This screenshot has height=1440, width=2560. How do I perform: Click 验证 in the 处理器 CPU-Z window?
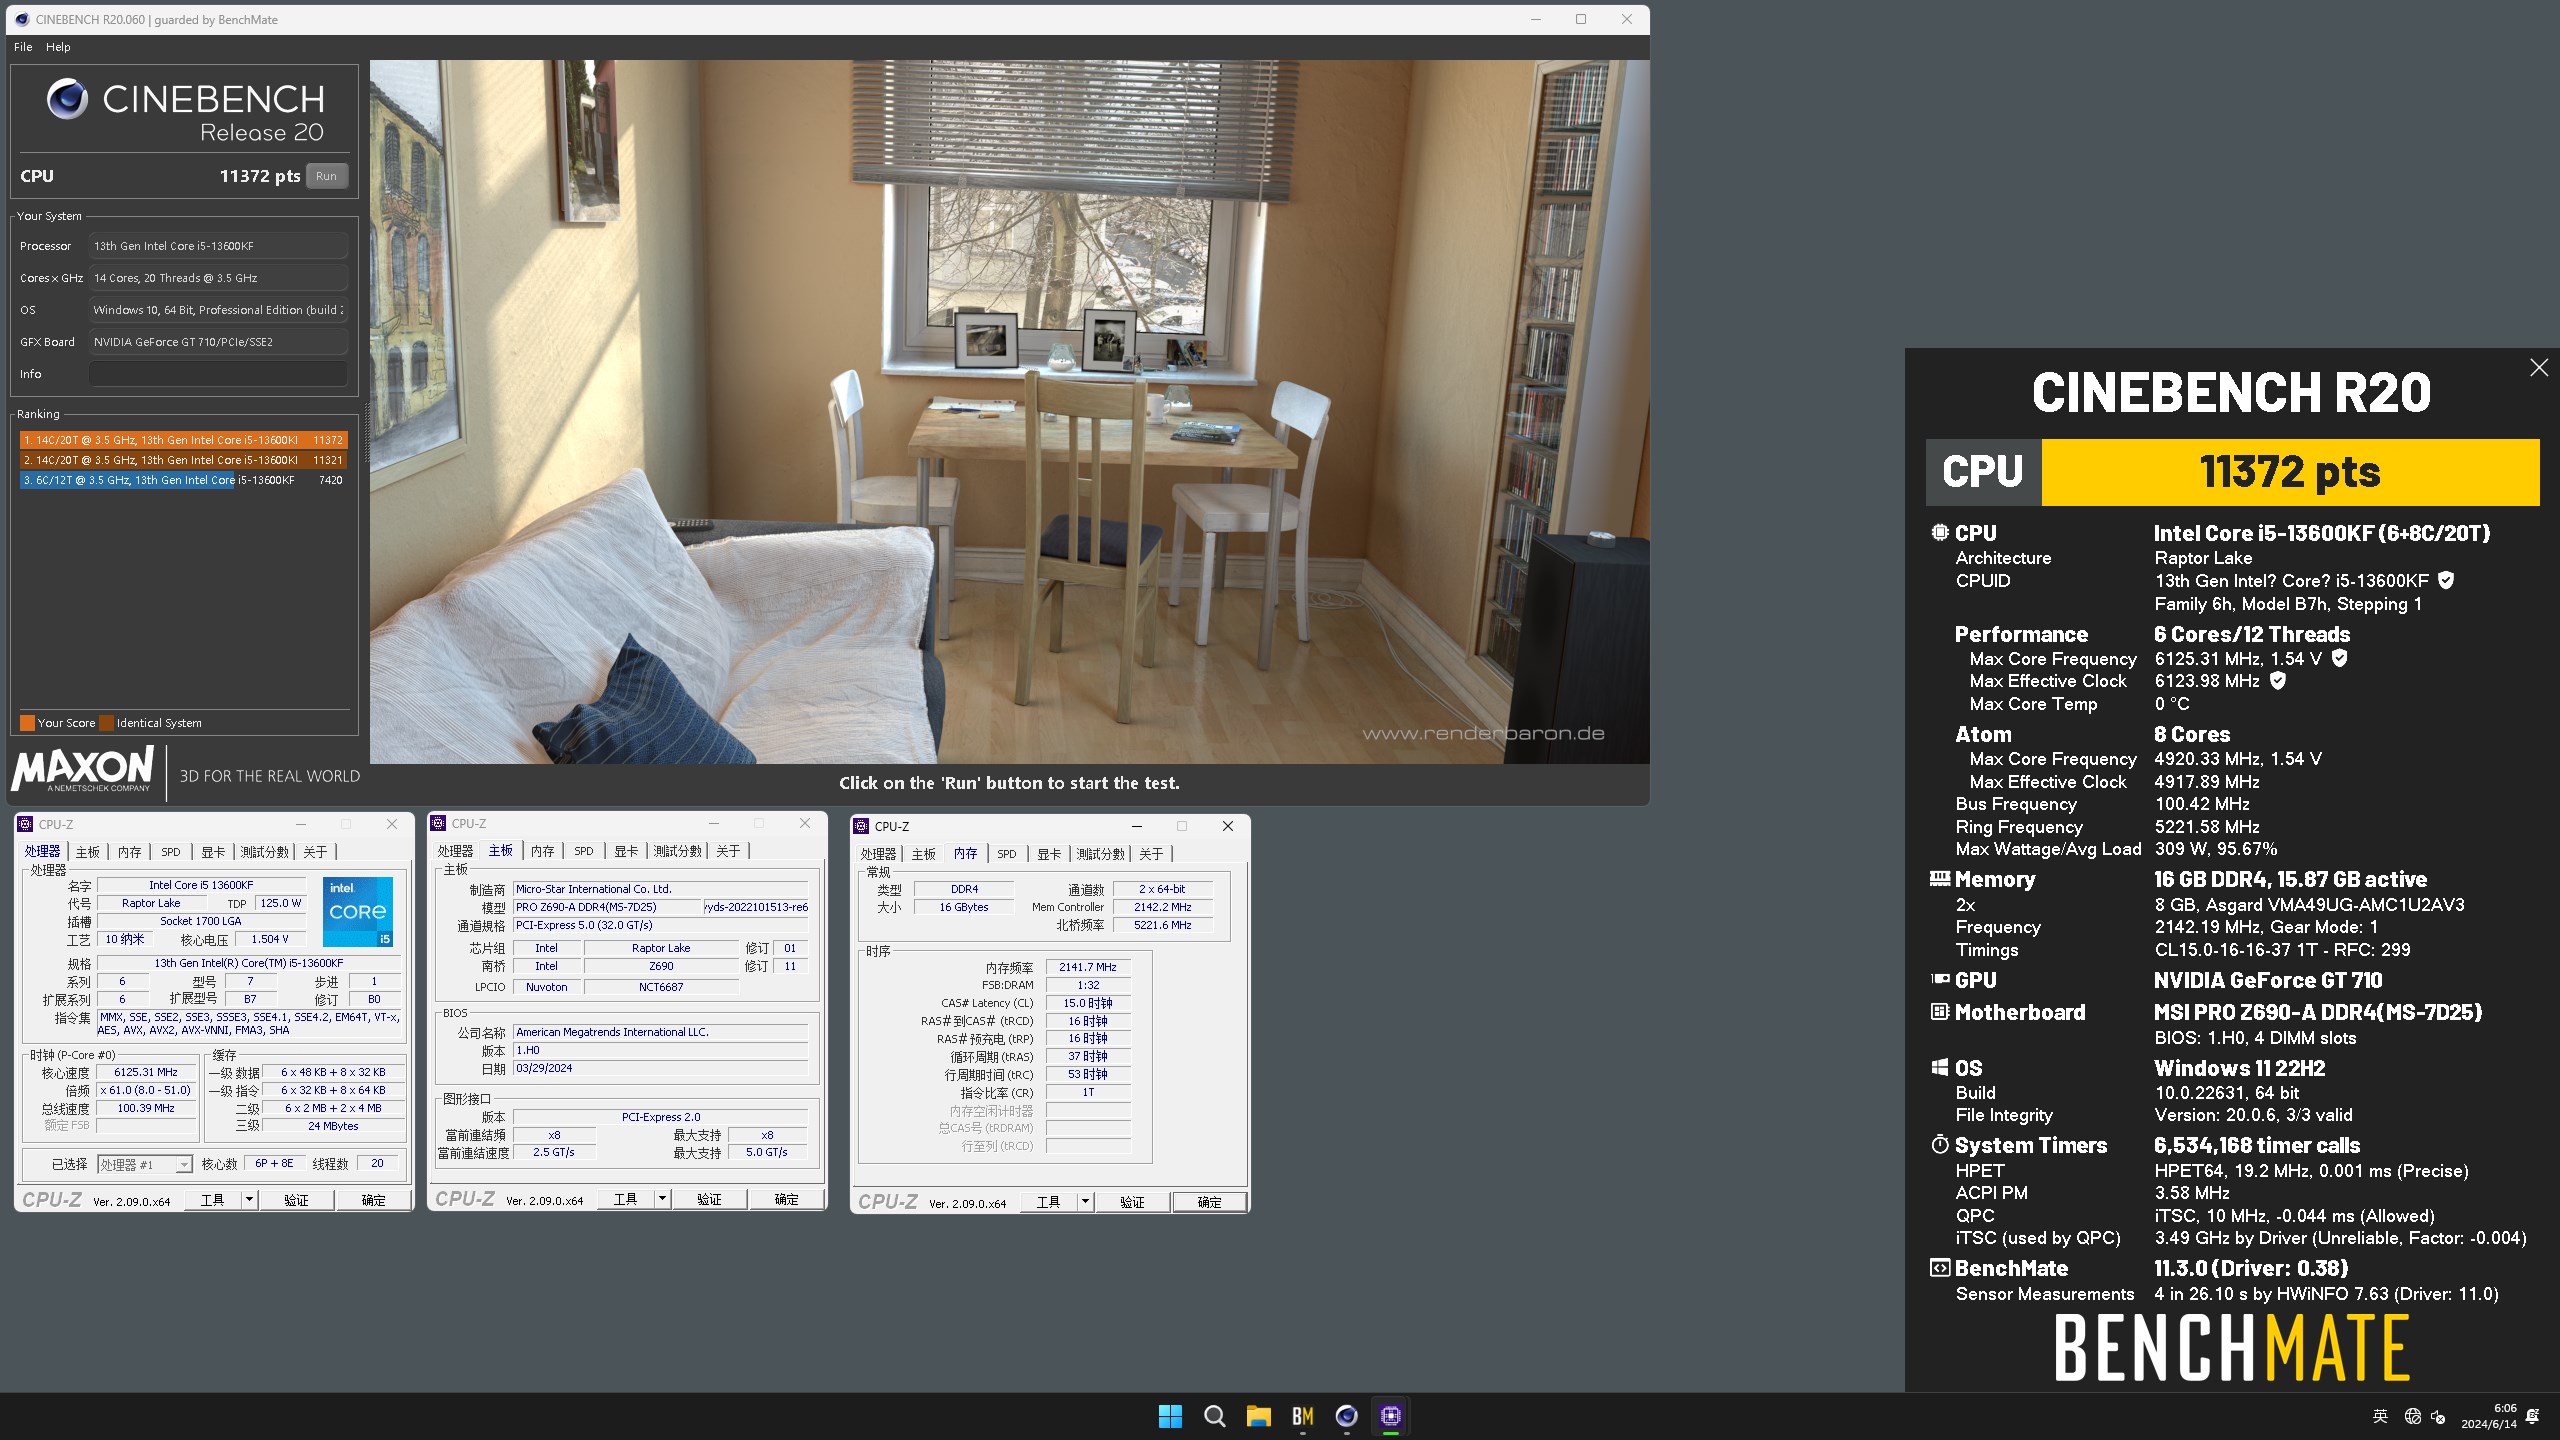[x=296, y=1200]
